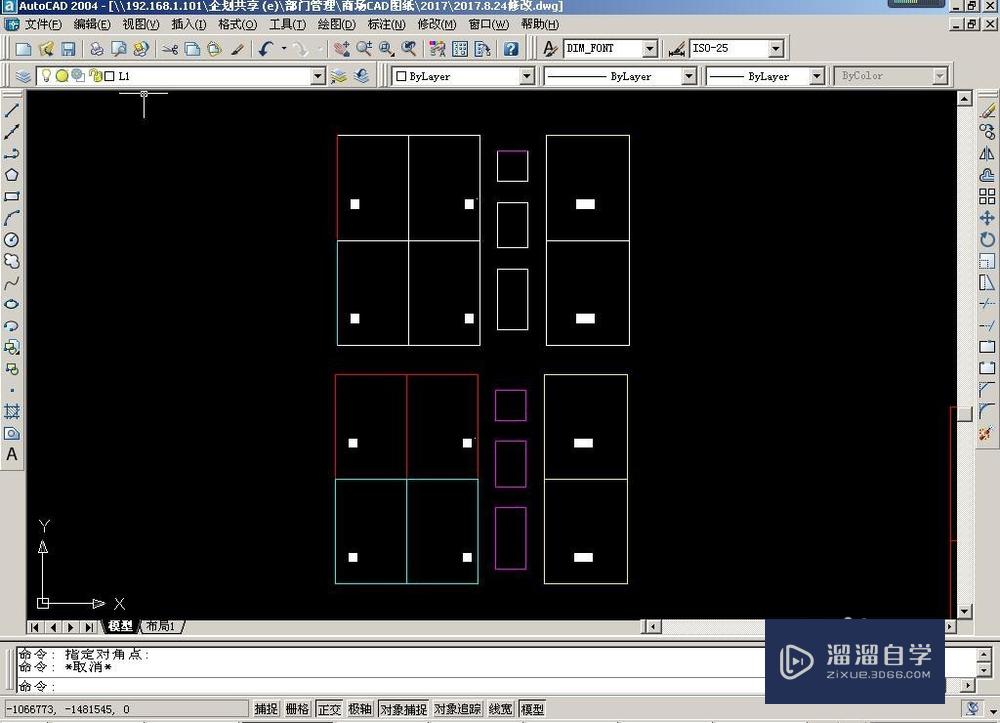Screen dimensions: 1000x723
Task: Select the Explode tool
Action: click(987, 433)
